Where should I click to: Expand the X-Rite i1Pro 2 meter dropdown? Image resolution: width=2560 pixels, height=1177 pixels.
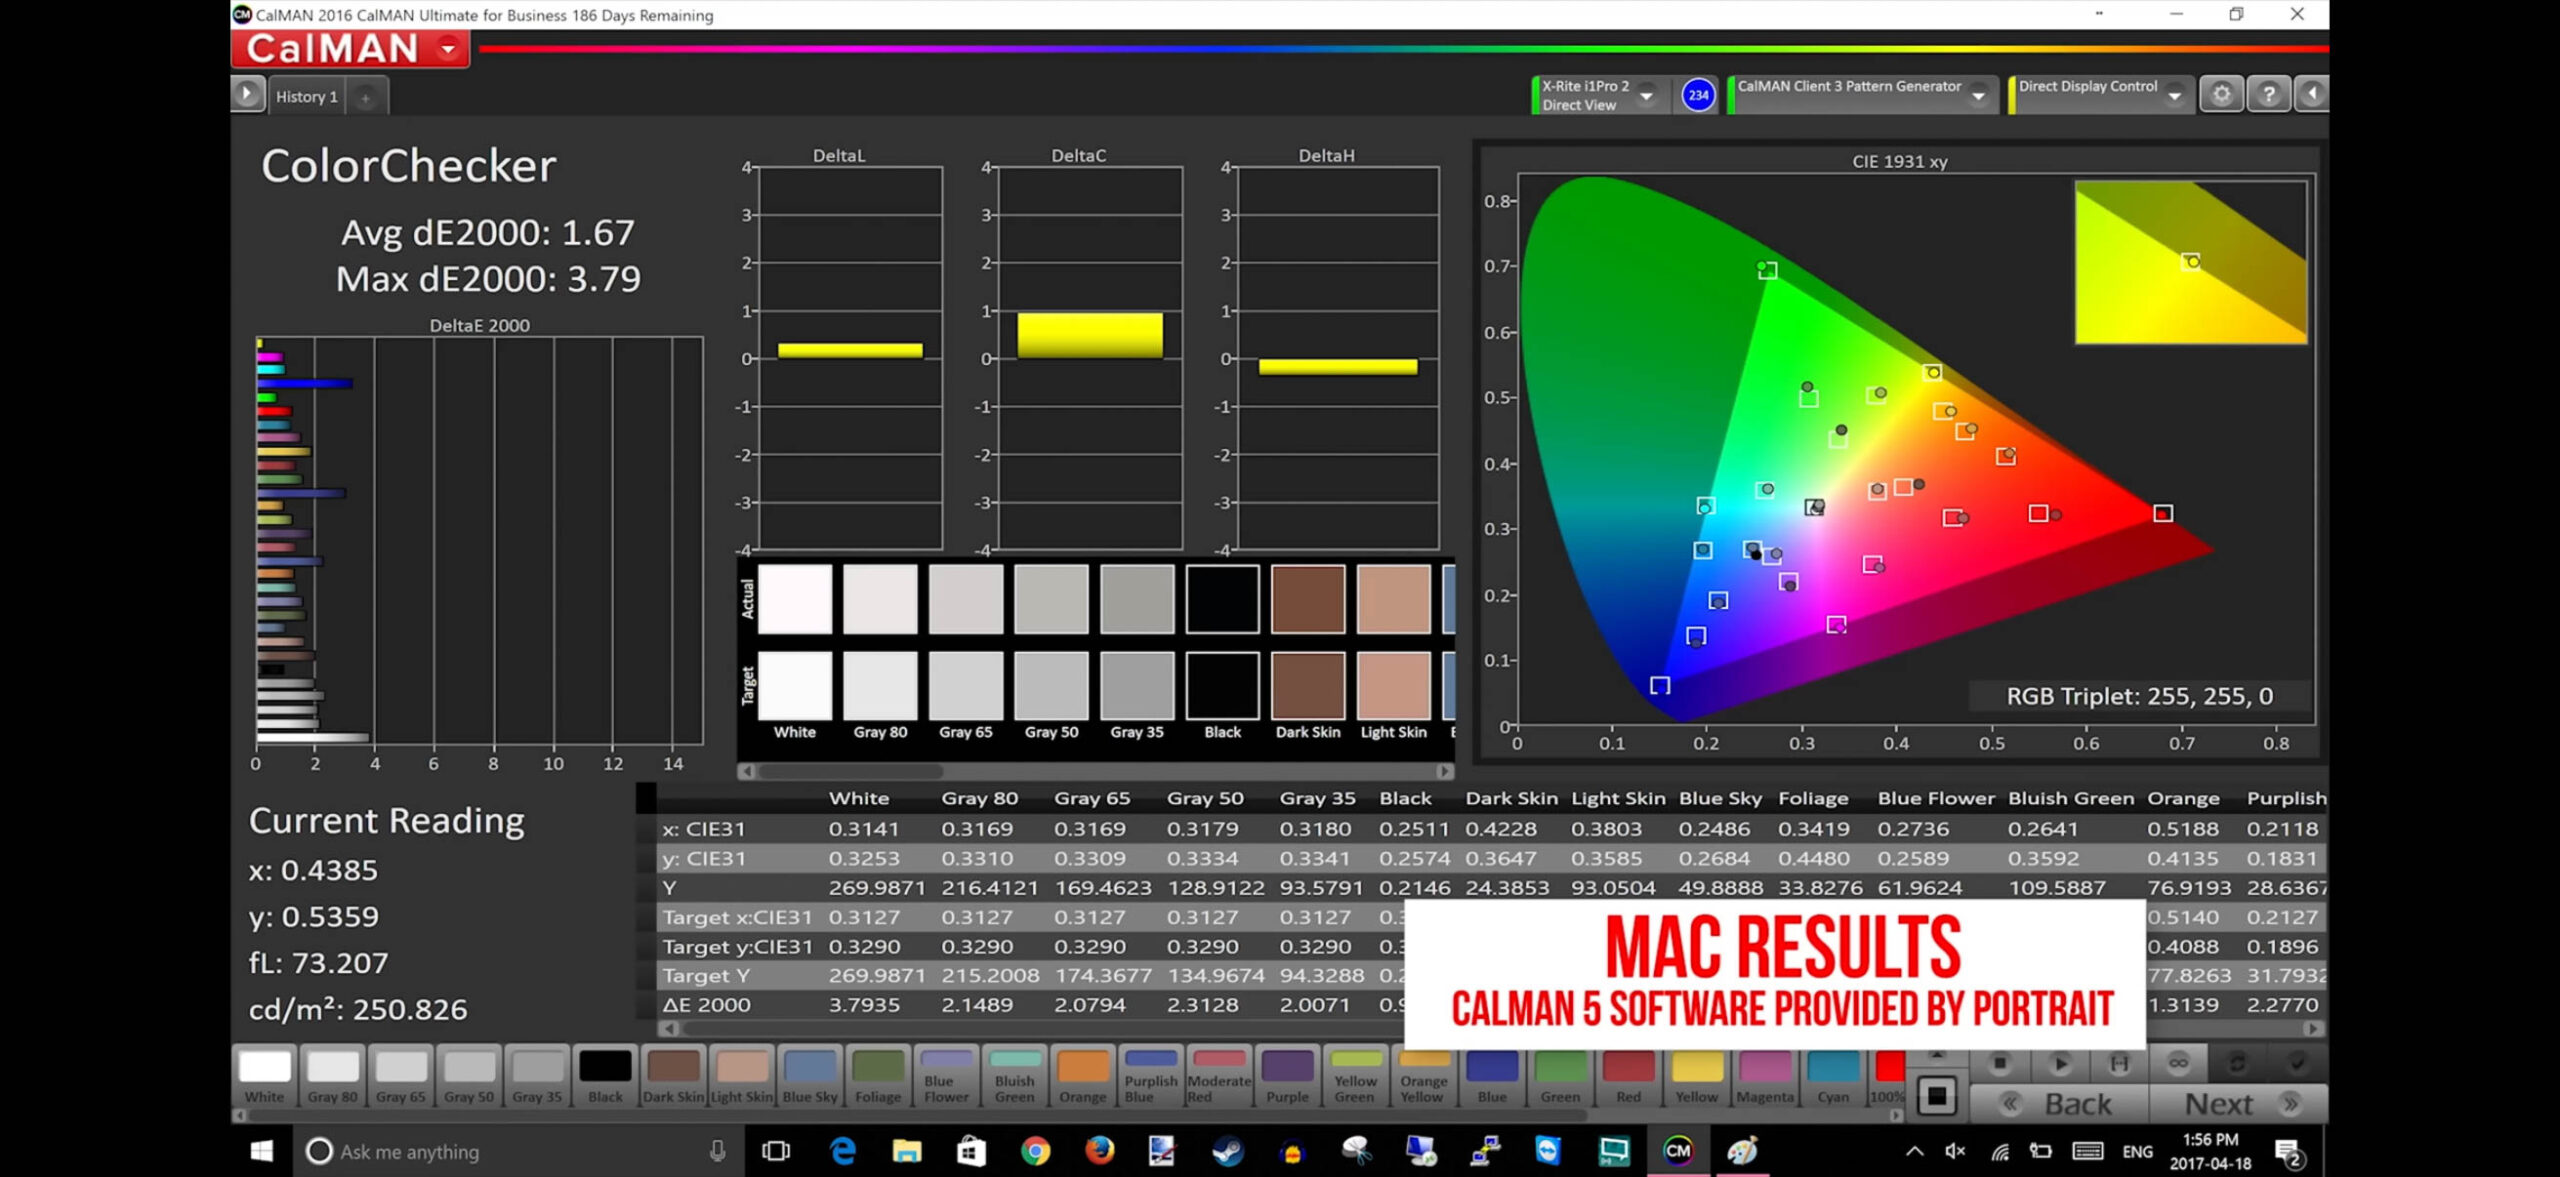click(x=1647, y=95)
